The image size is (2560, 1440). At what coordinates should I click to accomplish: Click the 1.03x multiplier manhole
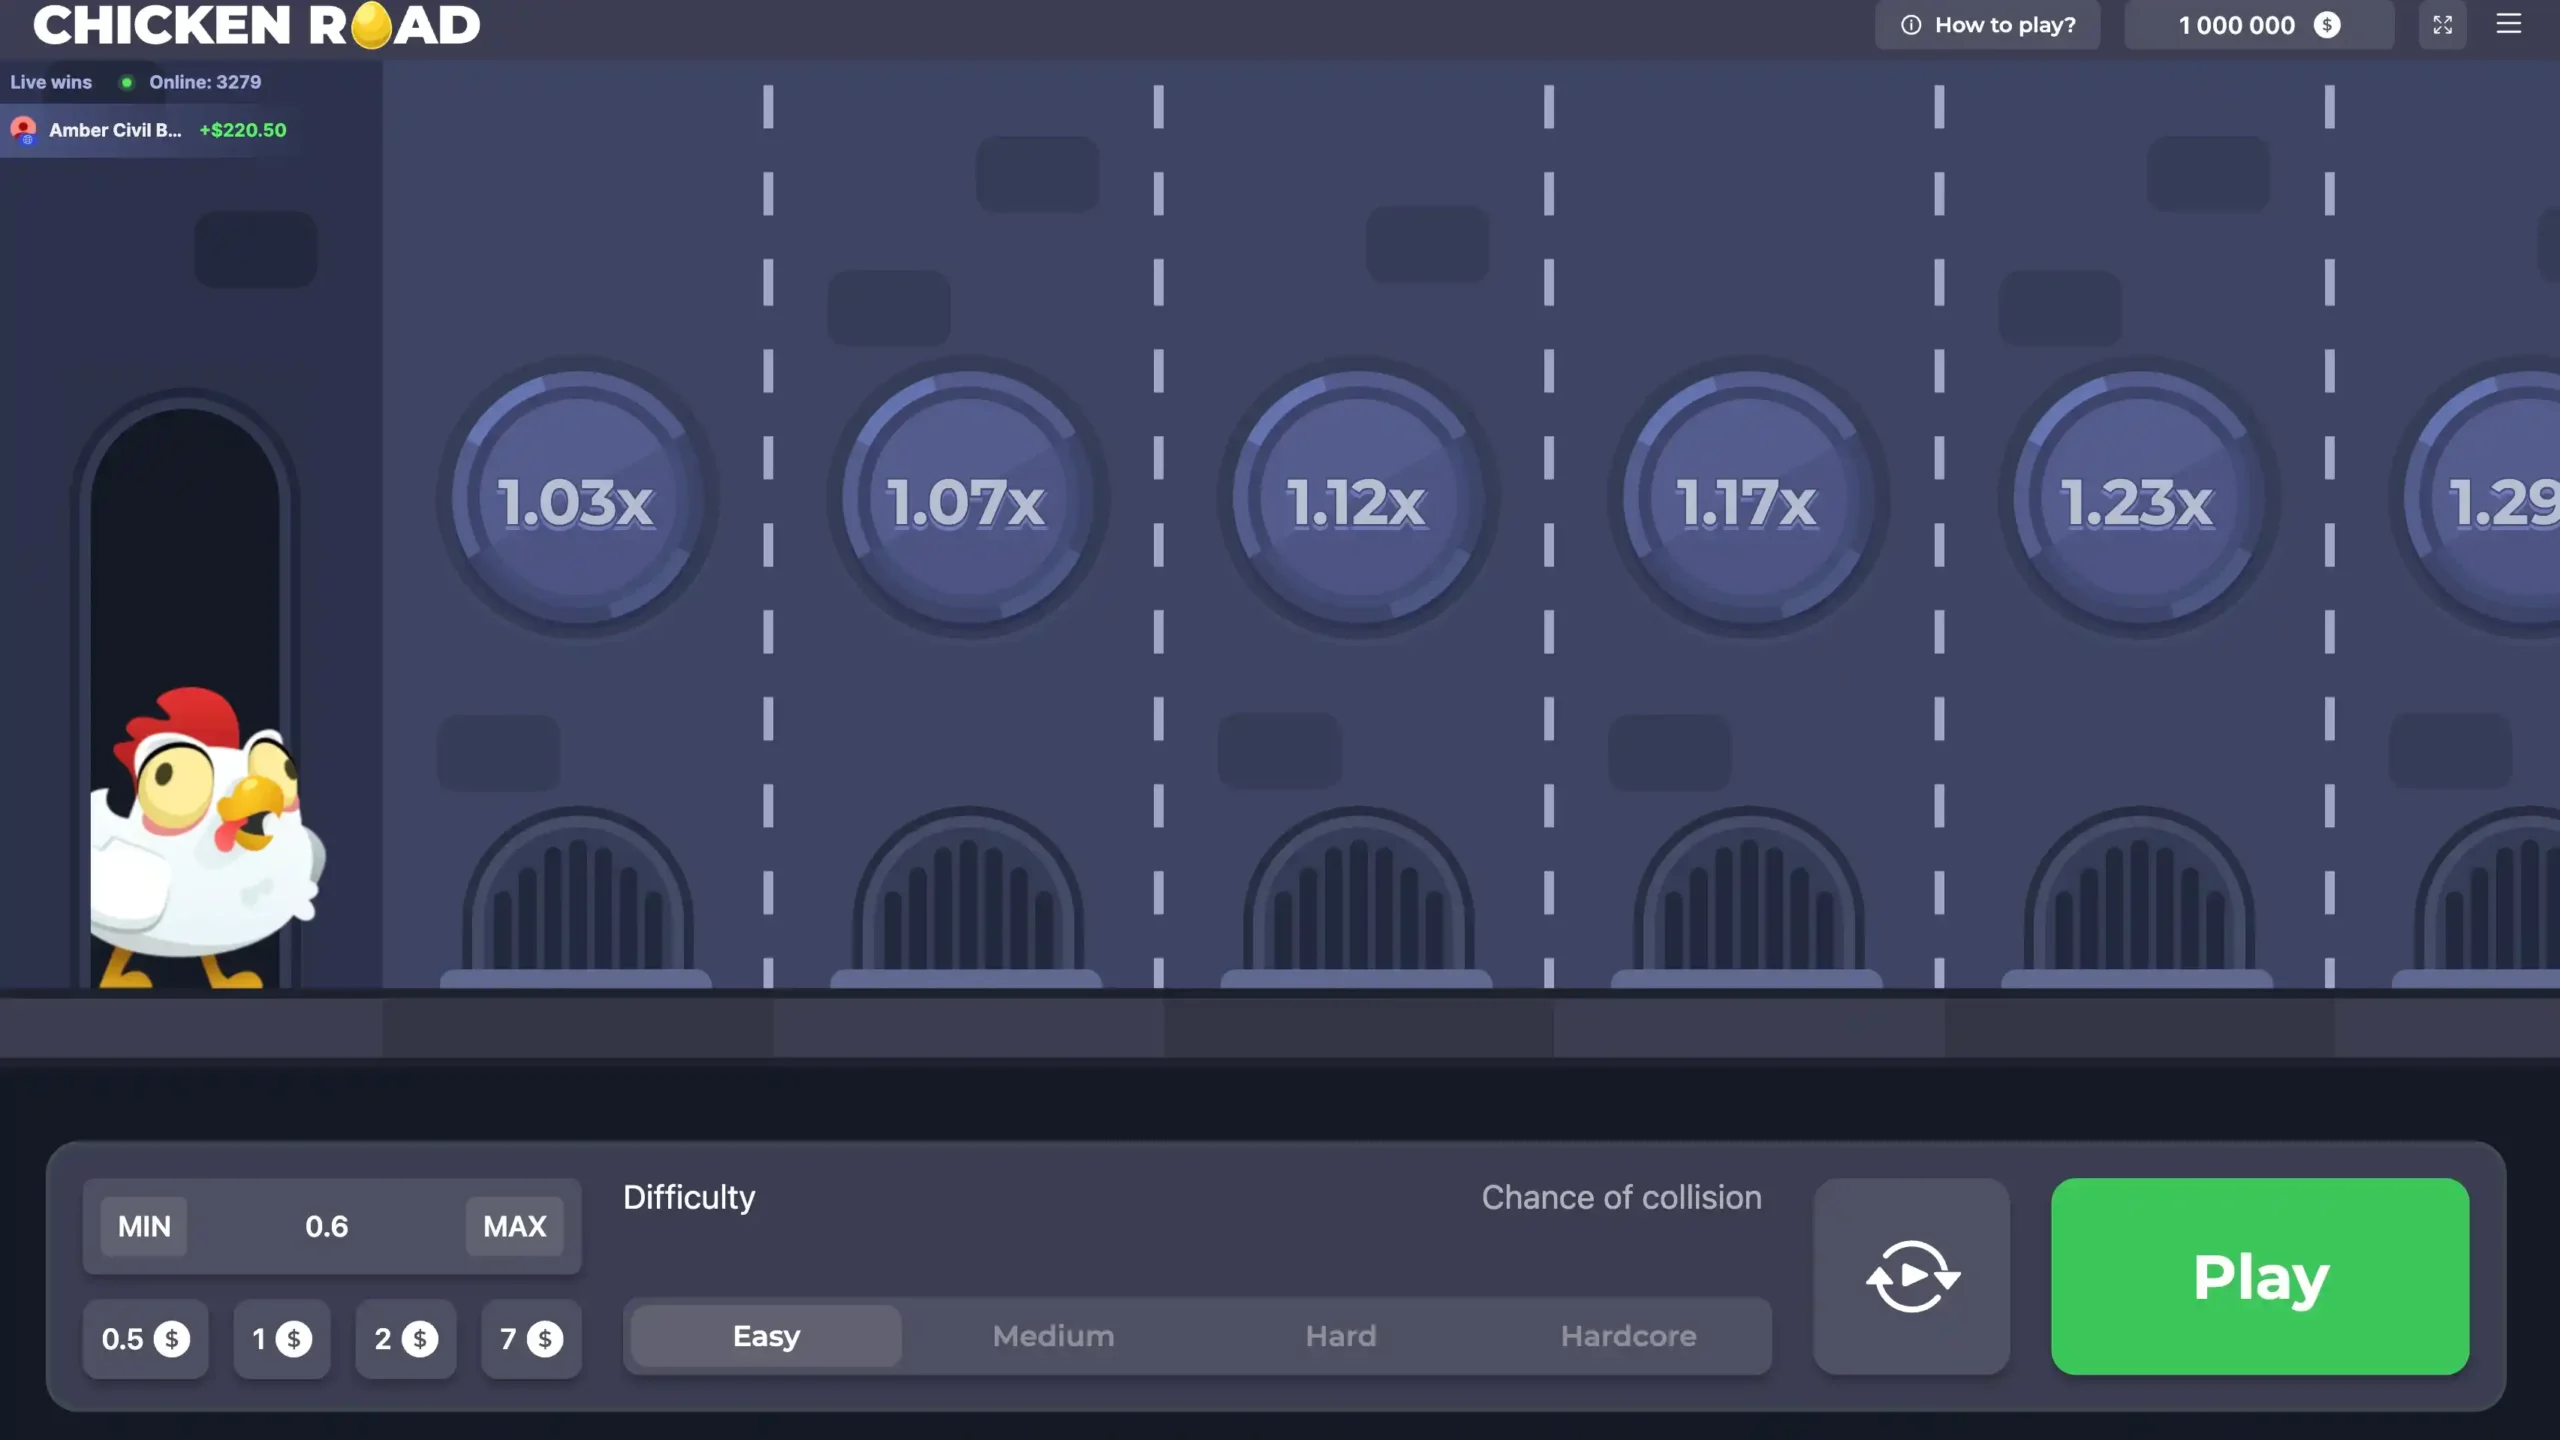click(x=577, y=500)
